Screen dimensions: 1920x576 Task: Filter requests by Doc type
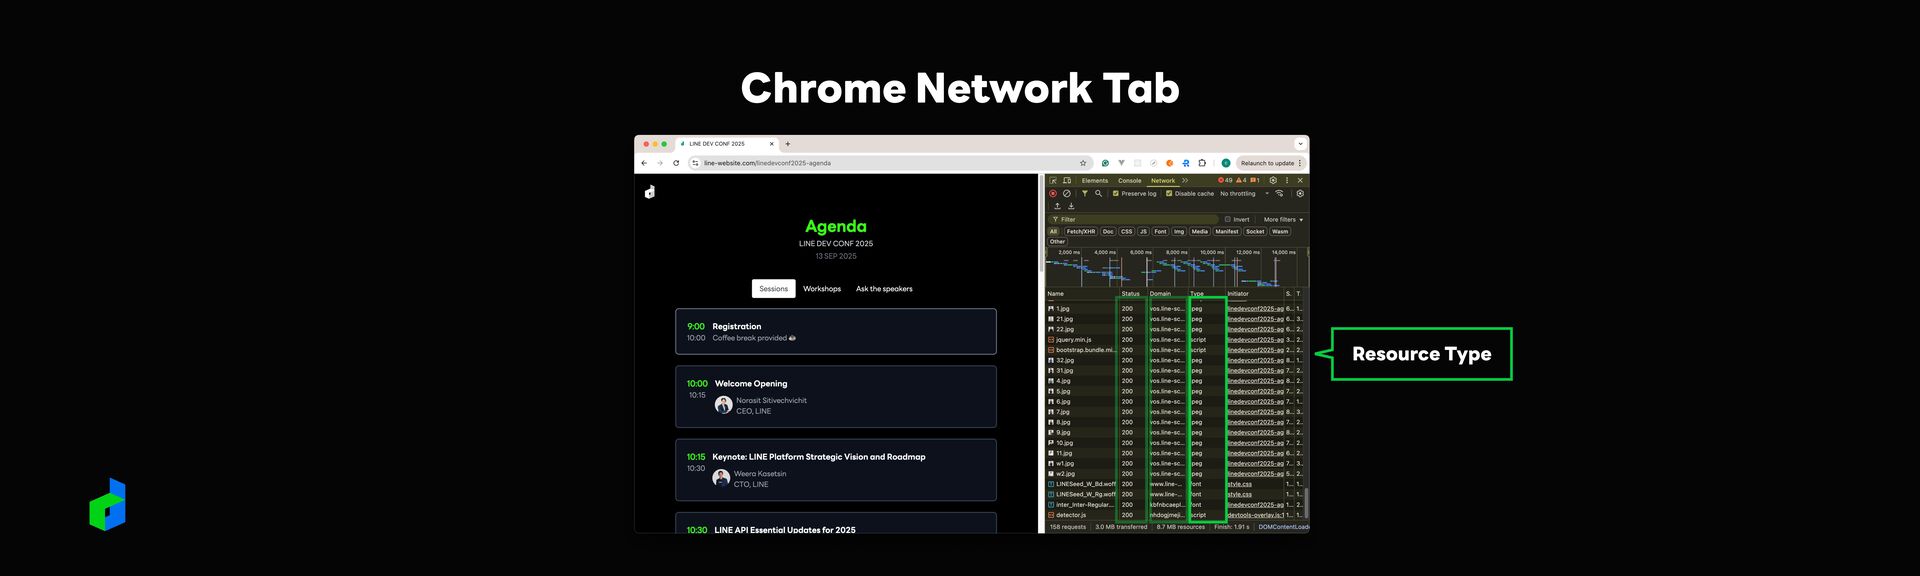click(x=1108, y=231)
